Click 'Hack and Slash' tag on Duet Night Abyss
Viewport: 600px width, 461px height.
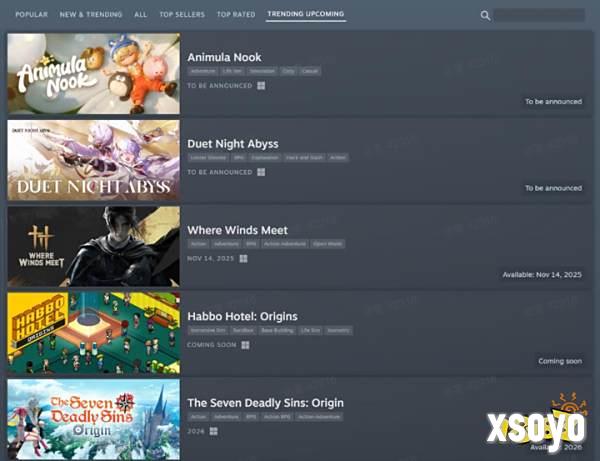tap(303, 157)
